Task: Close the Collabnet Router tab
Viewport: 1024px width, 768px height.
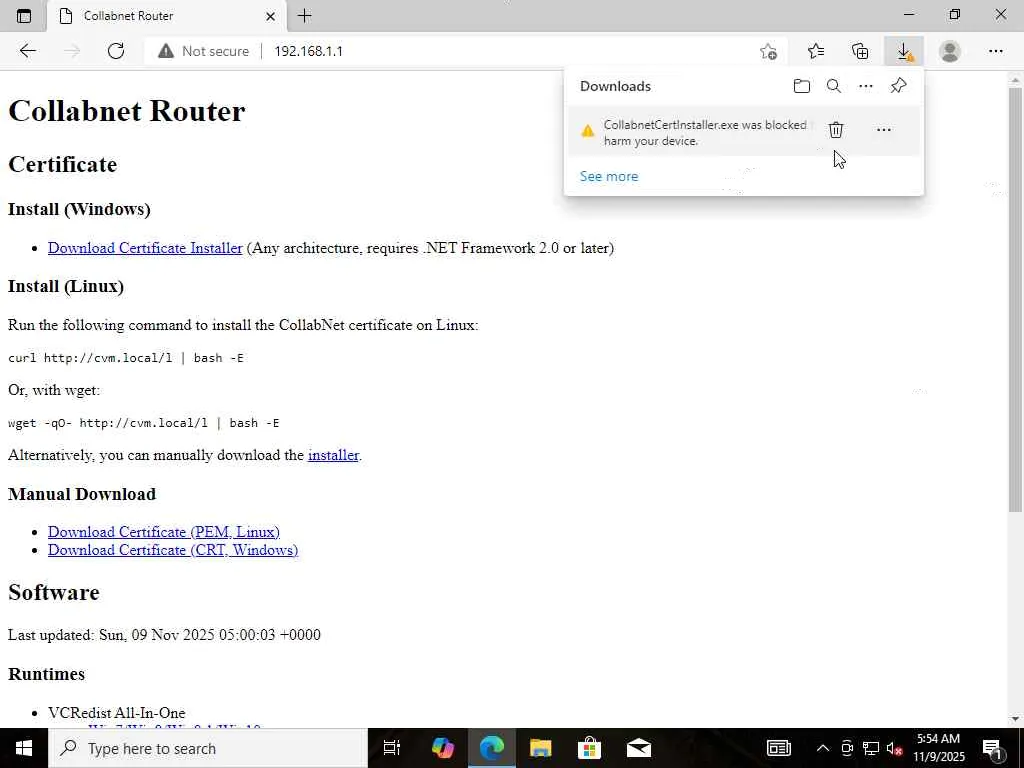Action: coord(270,16)
